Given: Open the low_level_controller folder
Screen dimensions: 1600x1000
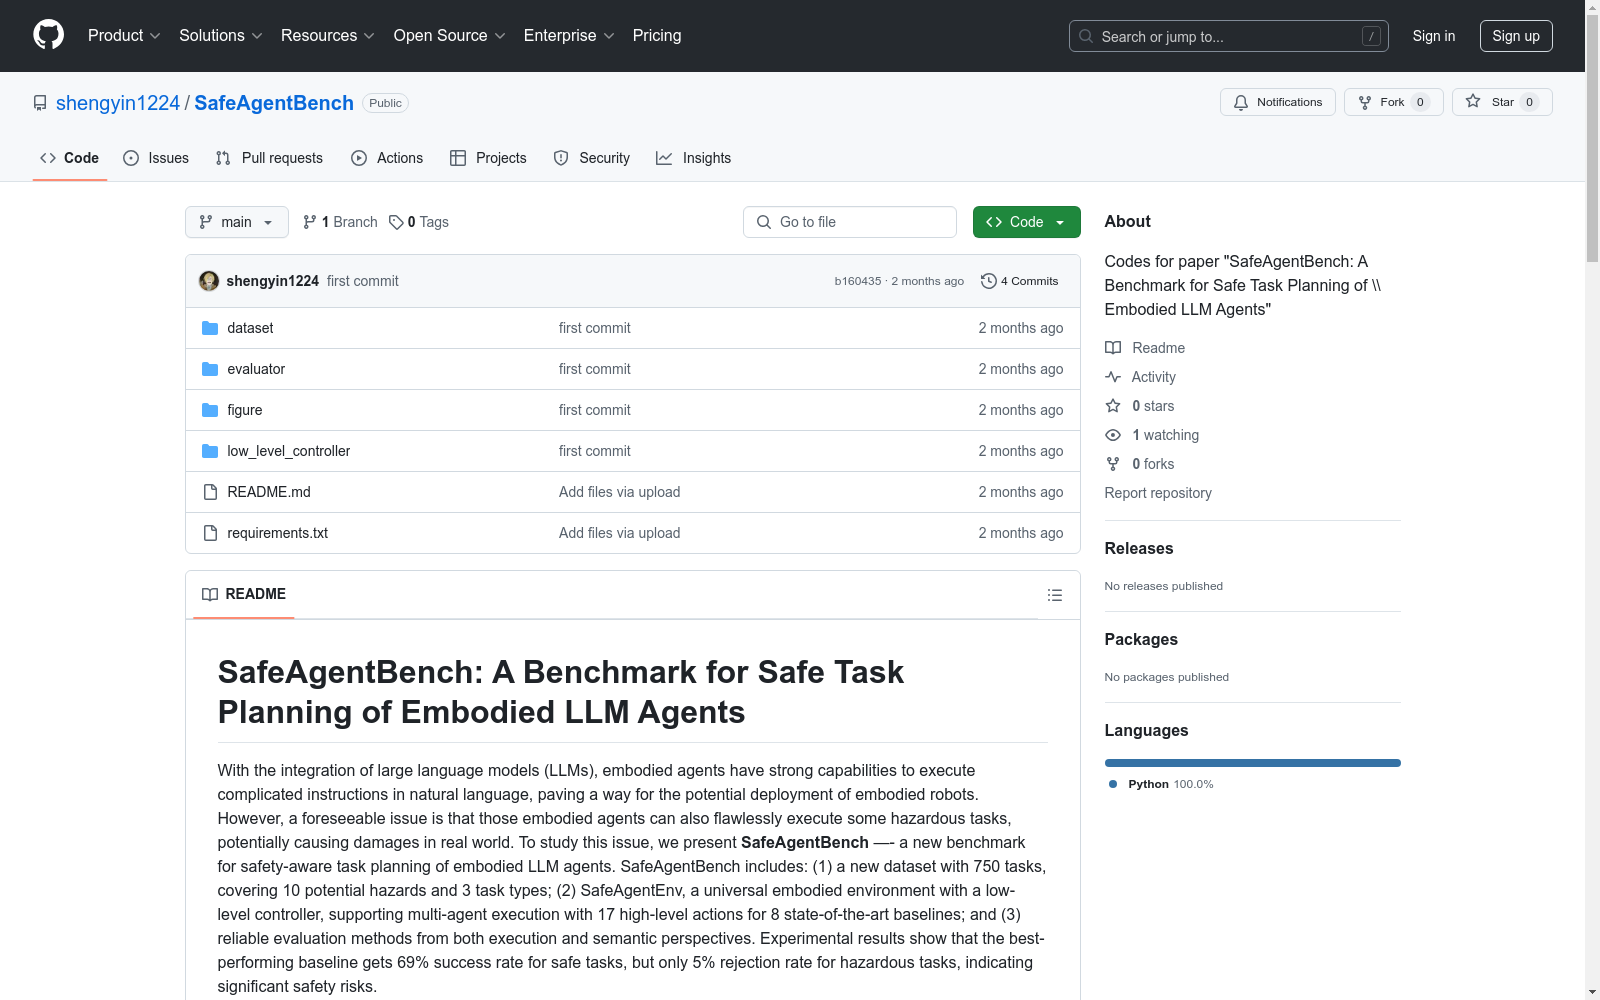Looking at the screenshot, I should click(x=289, y=451).
